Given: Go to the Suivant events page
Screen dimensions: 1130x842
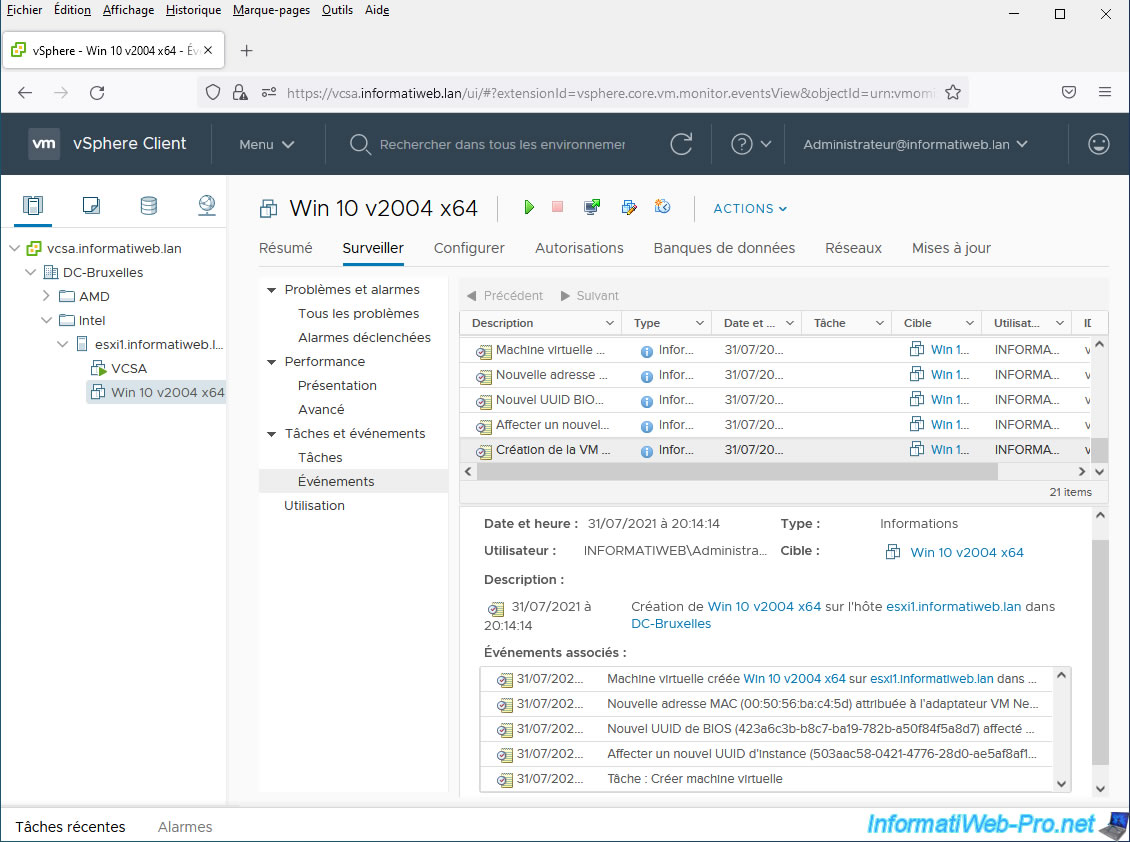Looking at the screenshot, I should click(589, 296).
